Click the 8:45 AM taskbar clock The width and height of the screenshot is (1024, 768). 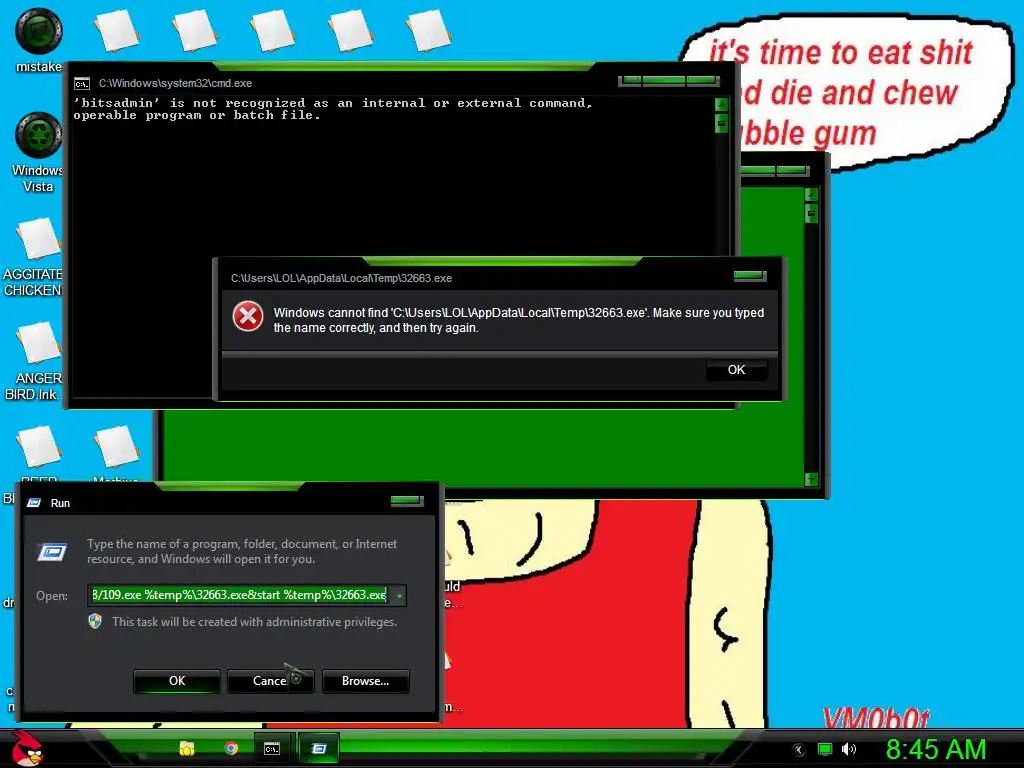point(936,749)
